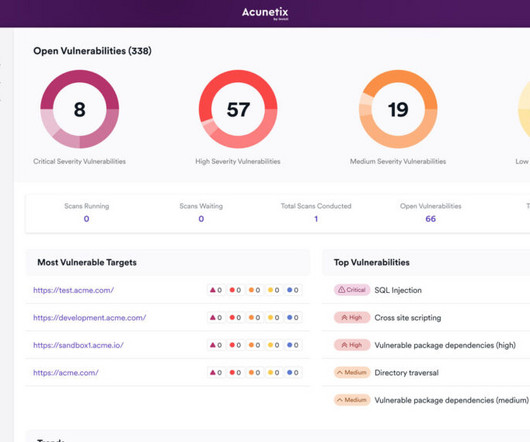Click yellow low count for development.acme.com

pos(273,318)
